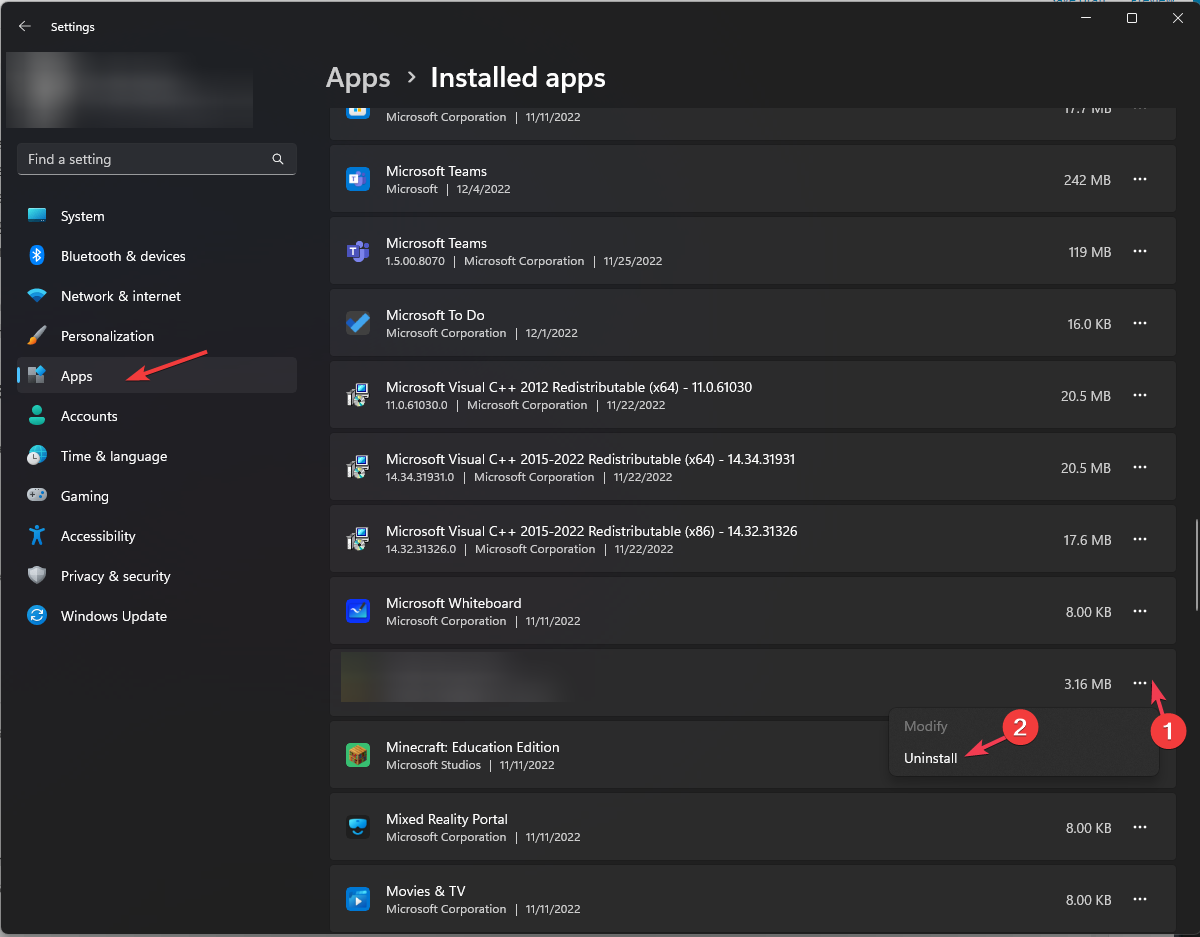Select the Gaming controller icon

pyautogui.click(x=36, y=496)
